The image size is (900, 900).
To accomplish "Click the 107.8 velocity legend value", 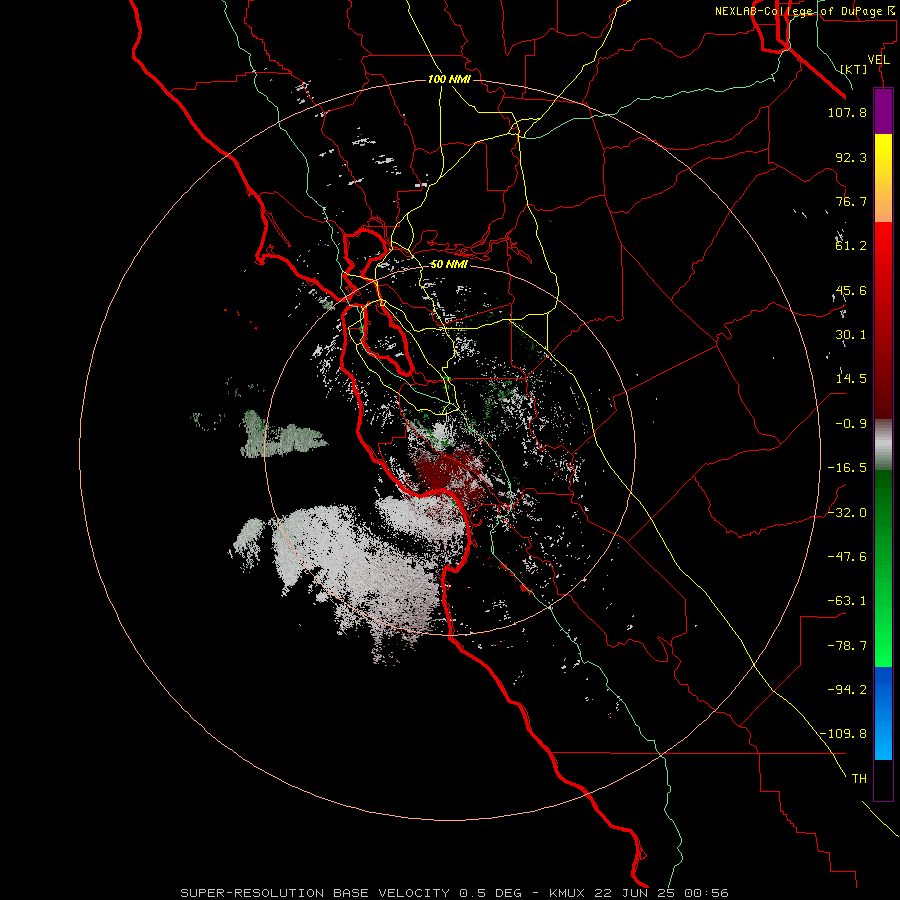I will coord(847,112).
